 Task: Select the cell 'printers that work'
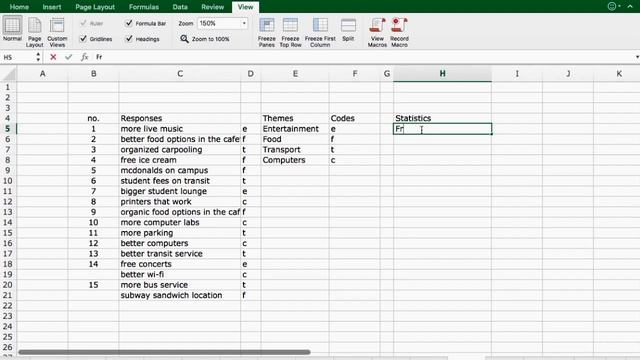(x=180, y=202)
